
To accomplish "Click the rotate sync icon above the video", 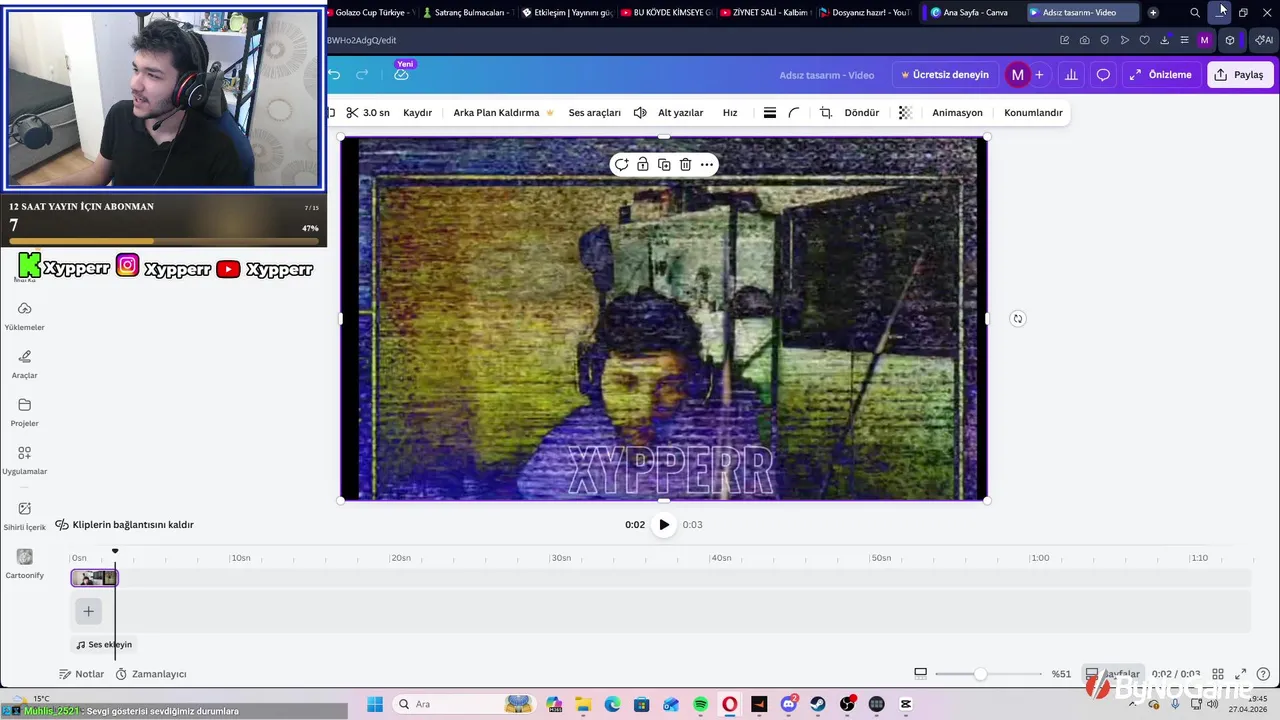I will (x=621, y=165).
